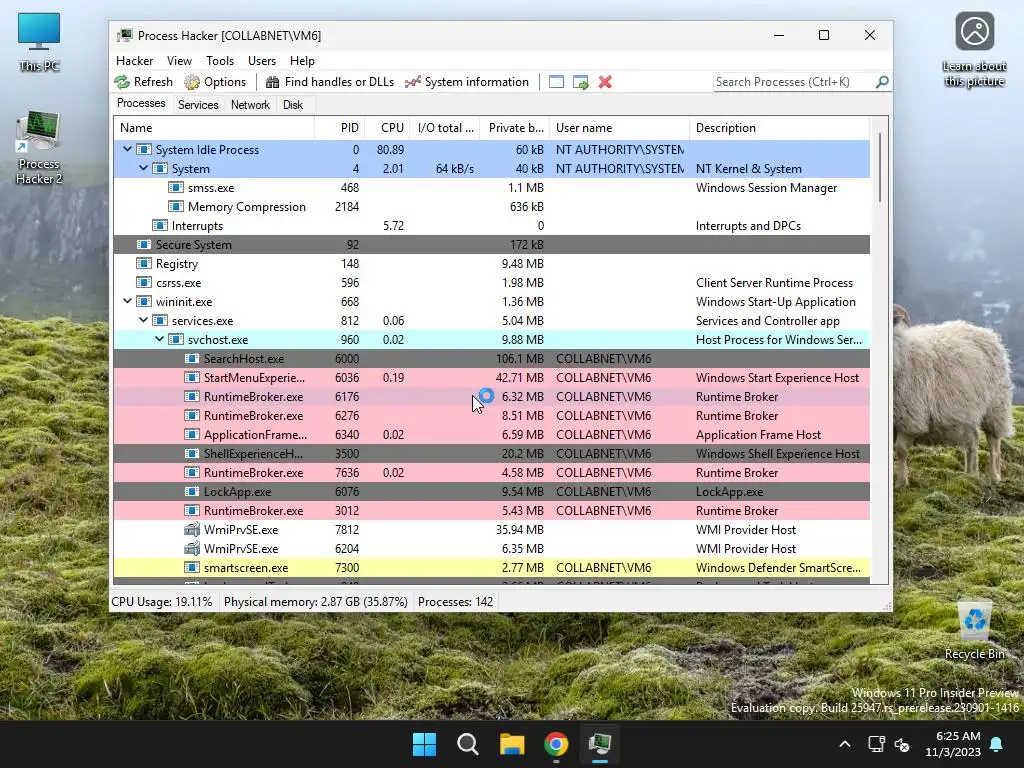Select RuntimeBroker.exe with PID 6276
1024x768 pixels.
[492, 415]
